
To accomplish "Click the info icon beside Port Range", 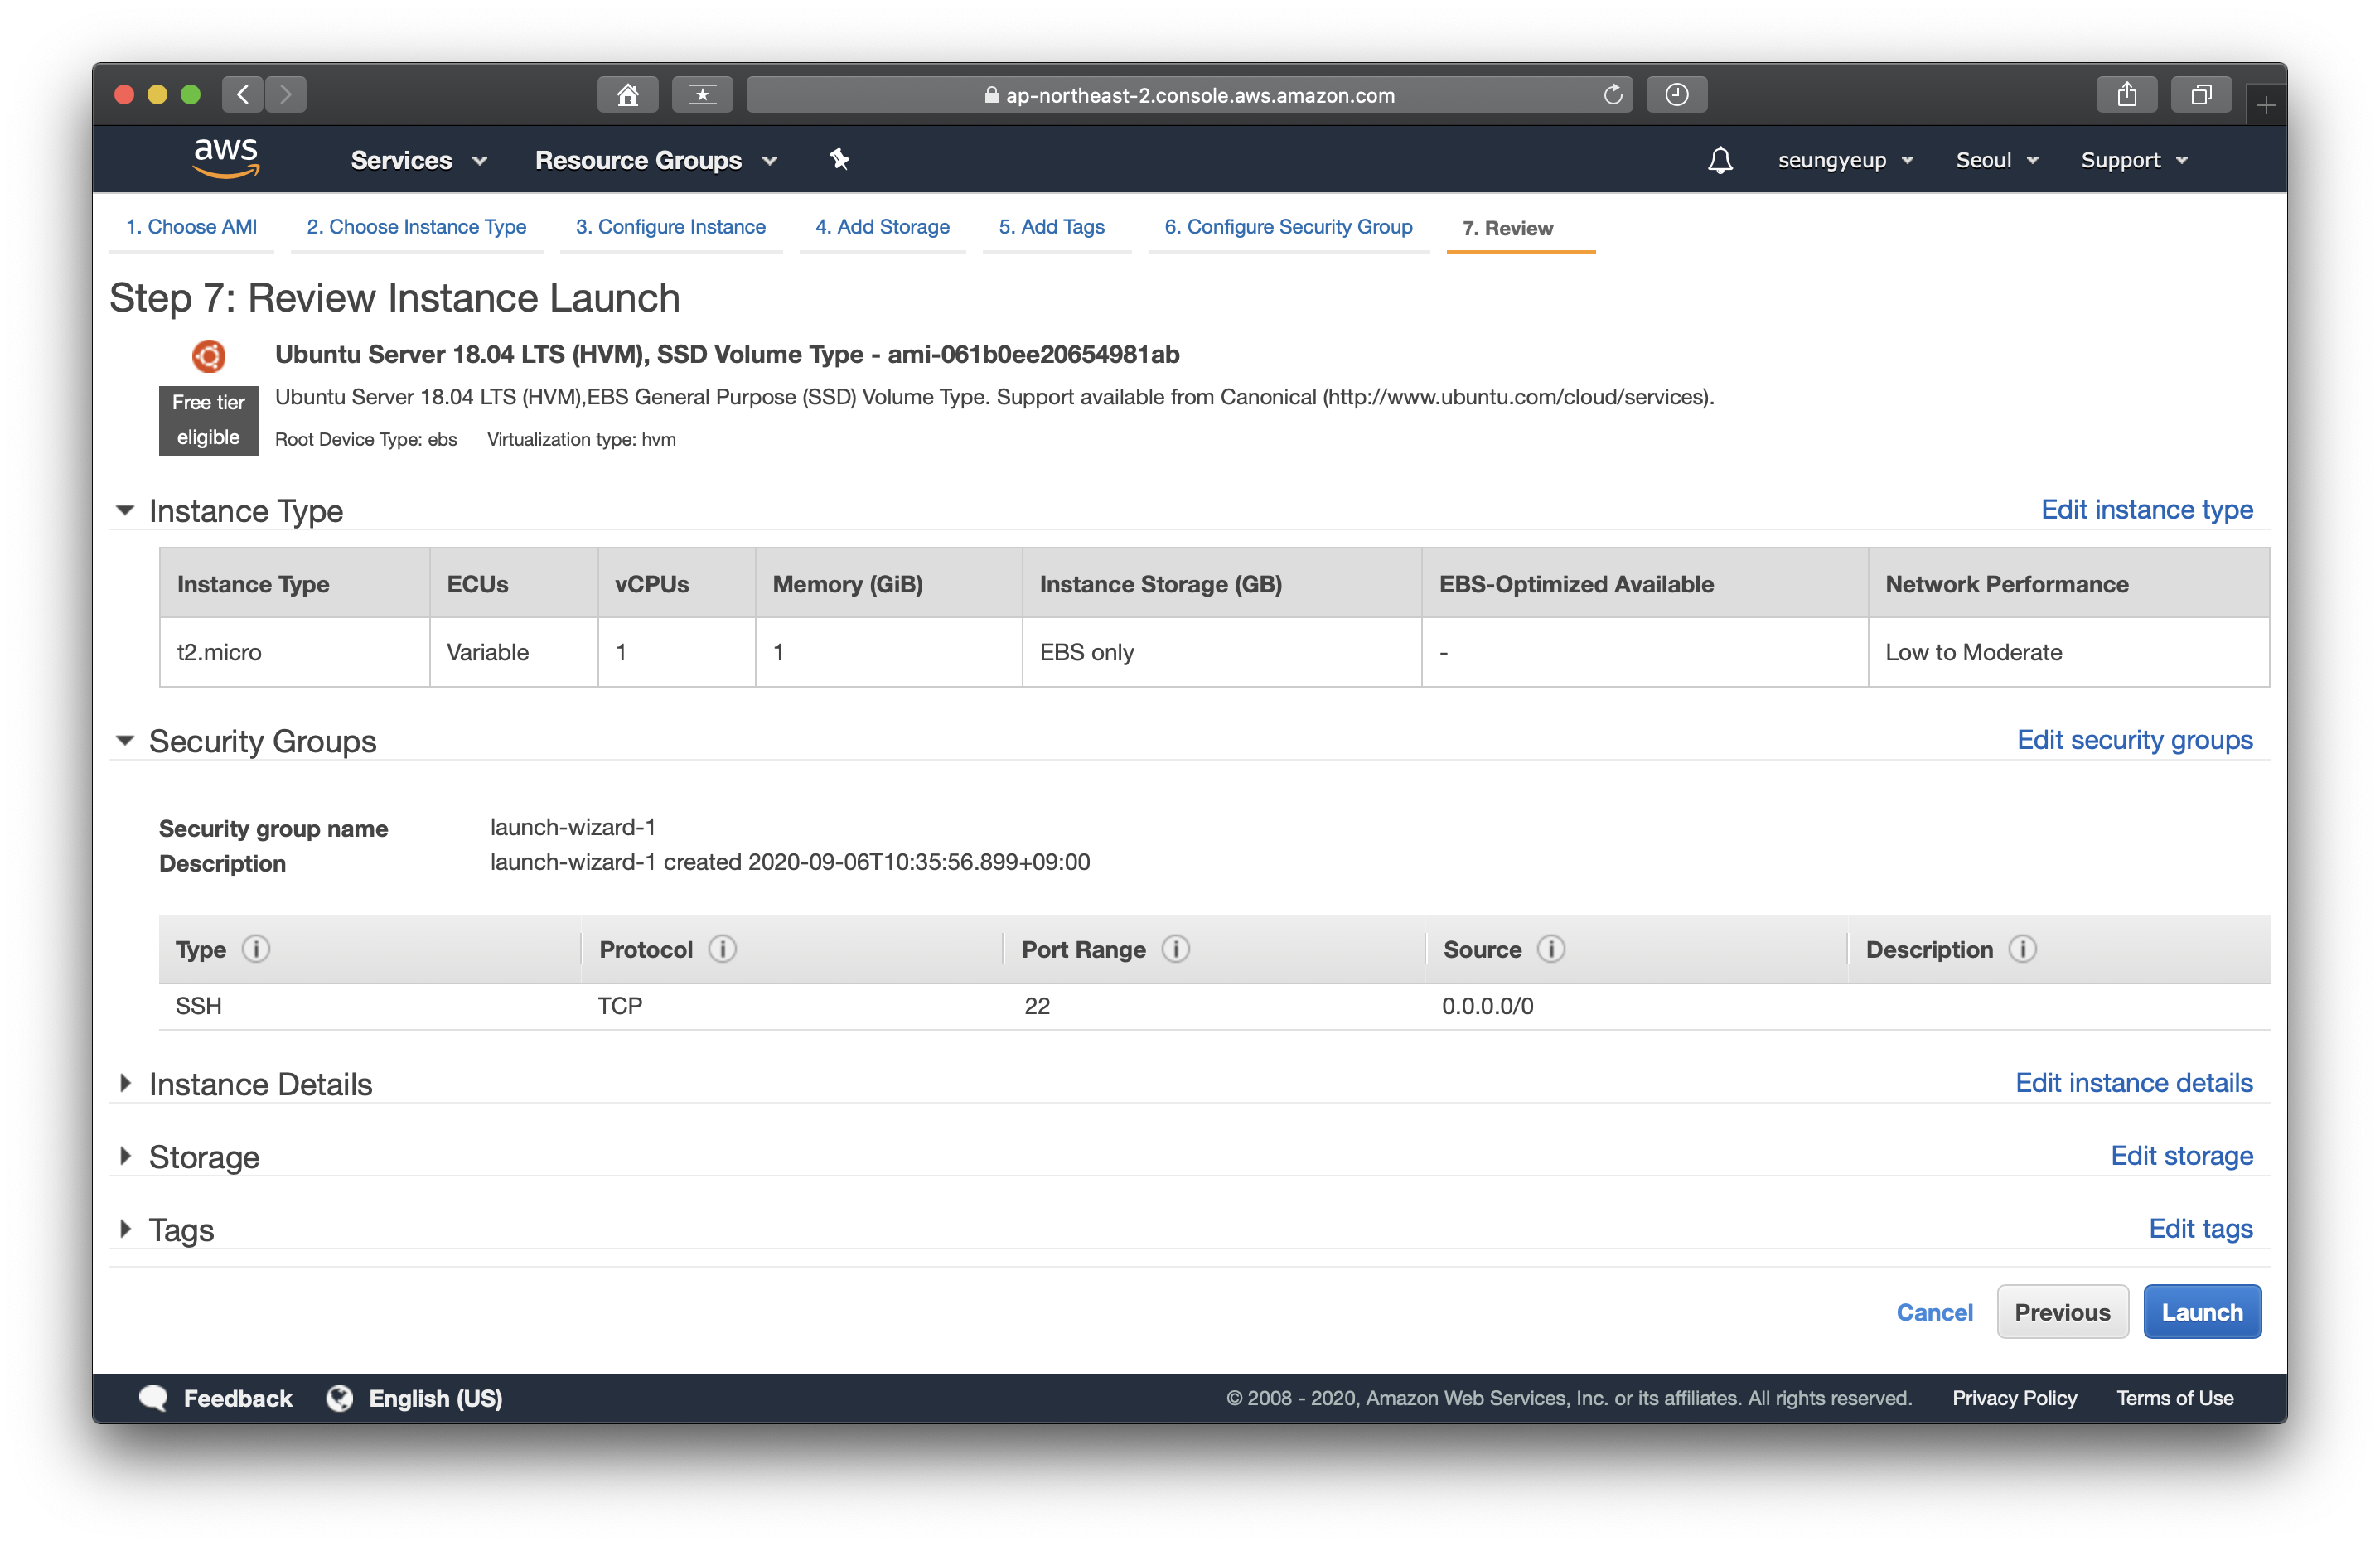I will (1175, 949).
